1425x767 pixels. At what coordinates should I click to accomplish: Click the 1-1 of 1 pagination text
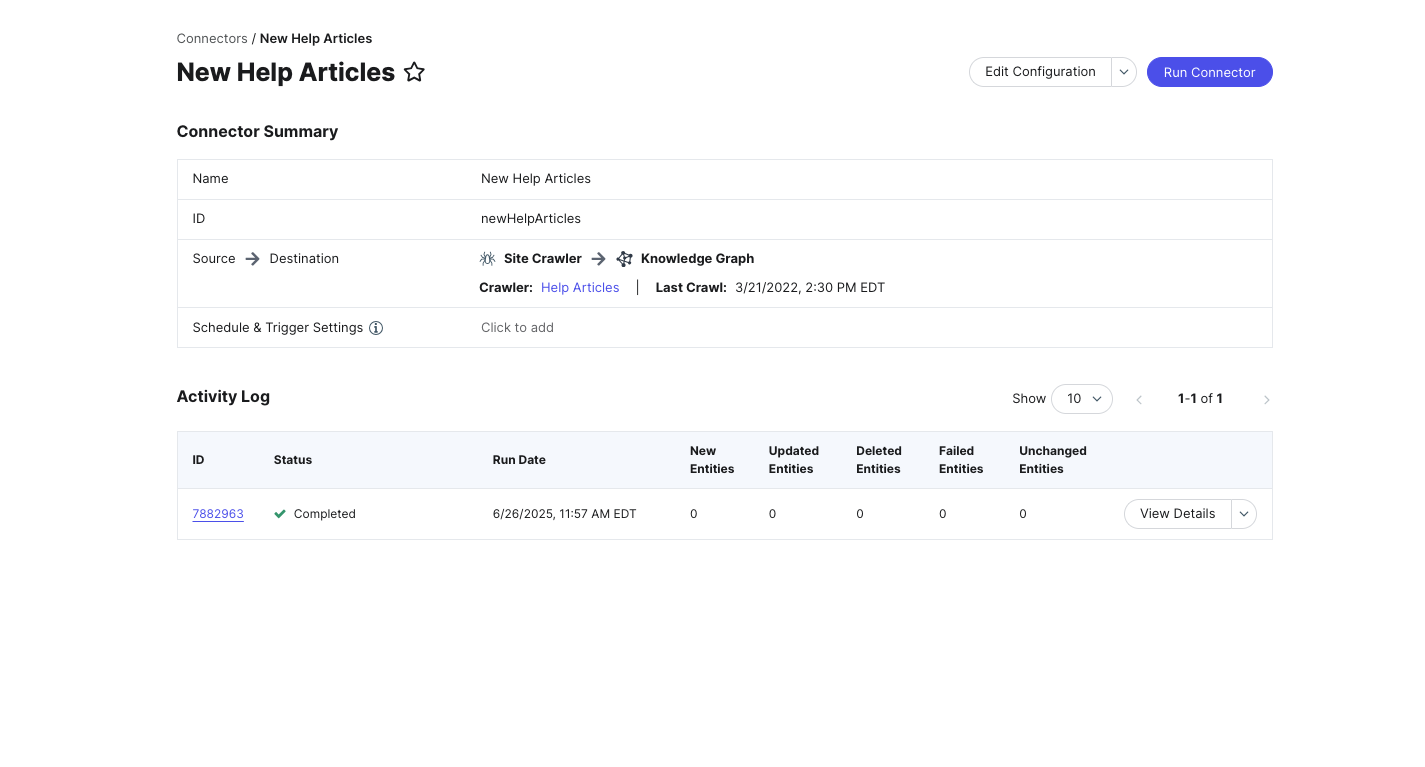point(1200,399)
